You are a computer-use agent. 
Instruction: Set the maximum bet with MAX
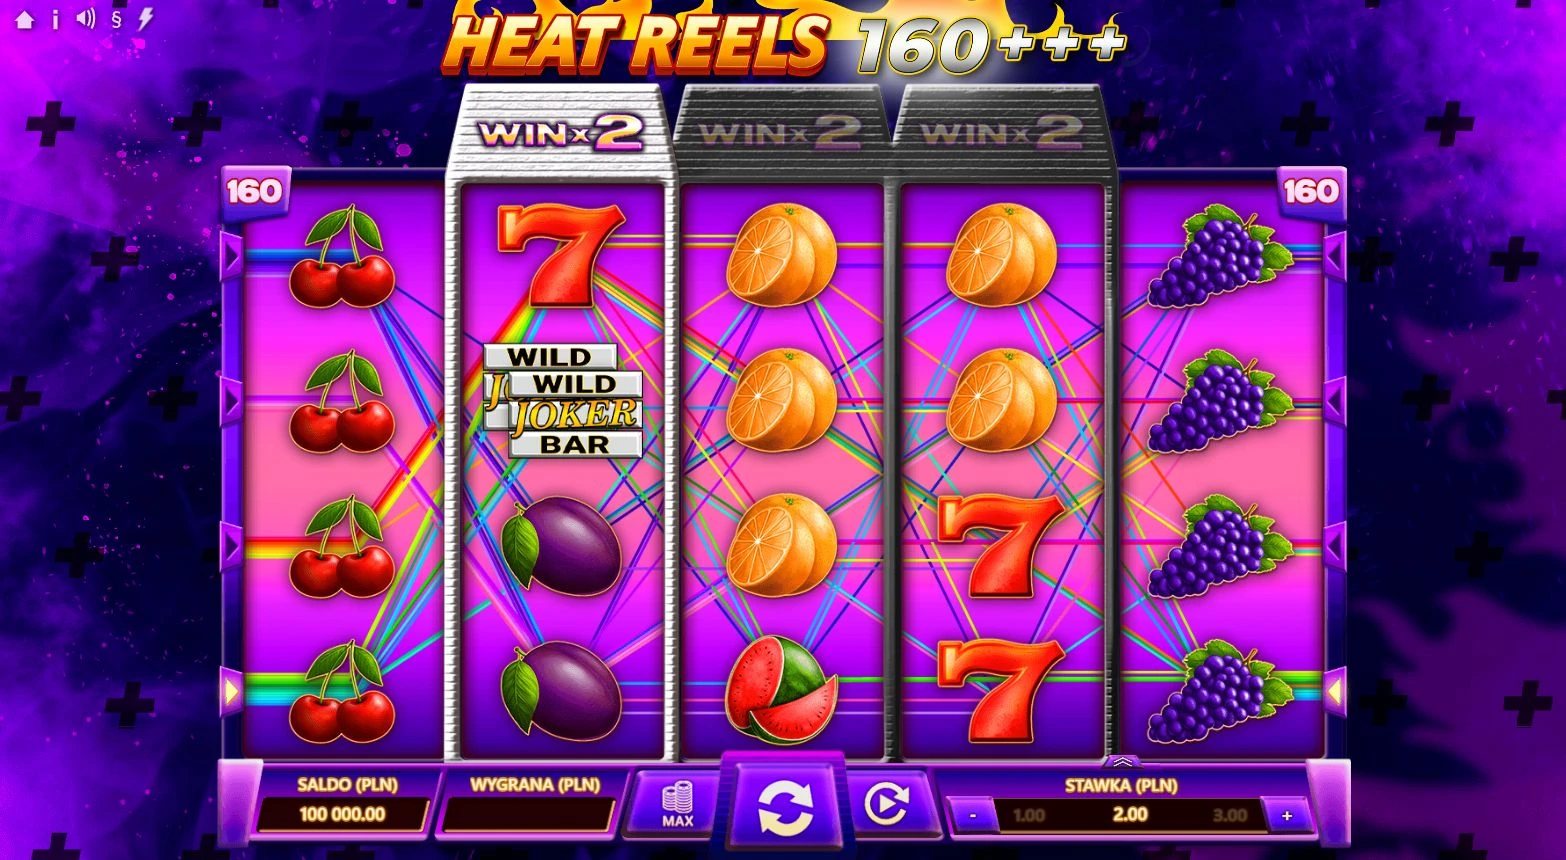pos(677,804)
